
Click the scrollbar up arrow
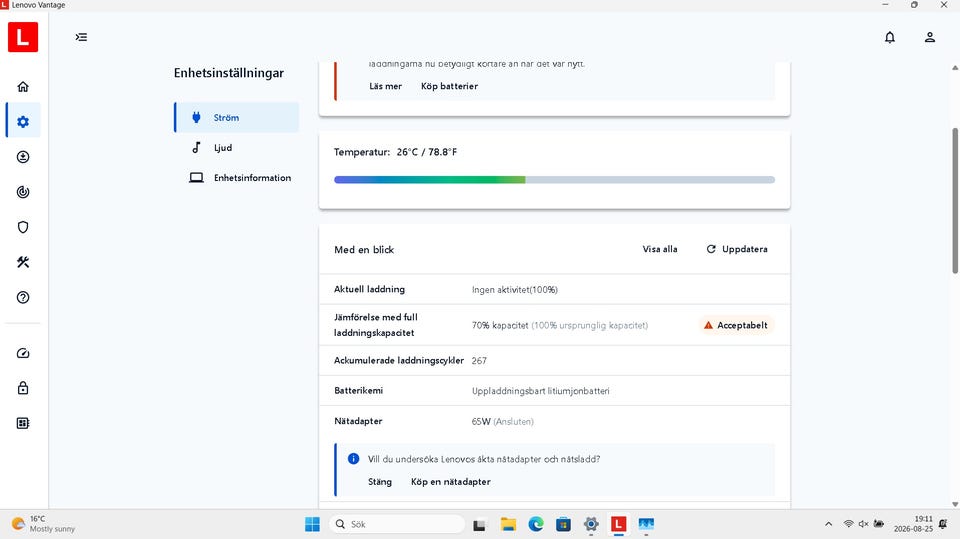(x=955, y=67)
